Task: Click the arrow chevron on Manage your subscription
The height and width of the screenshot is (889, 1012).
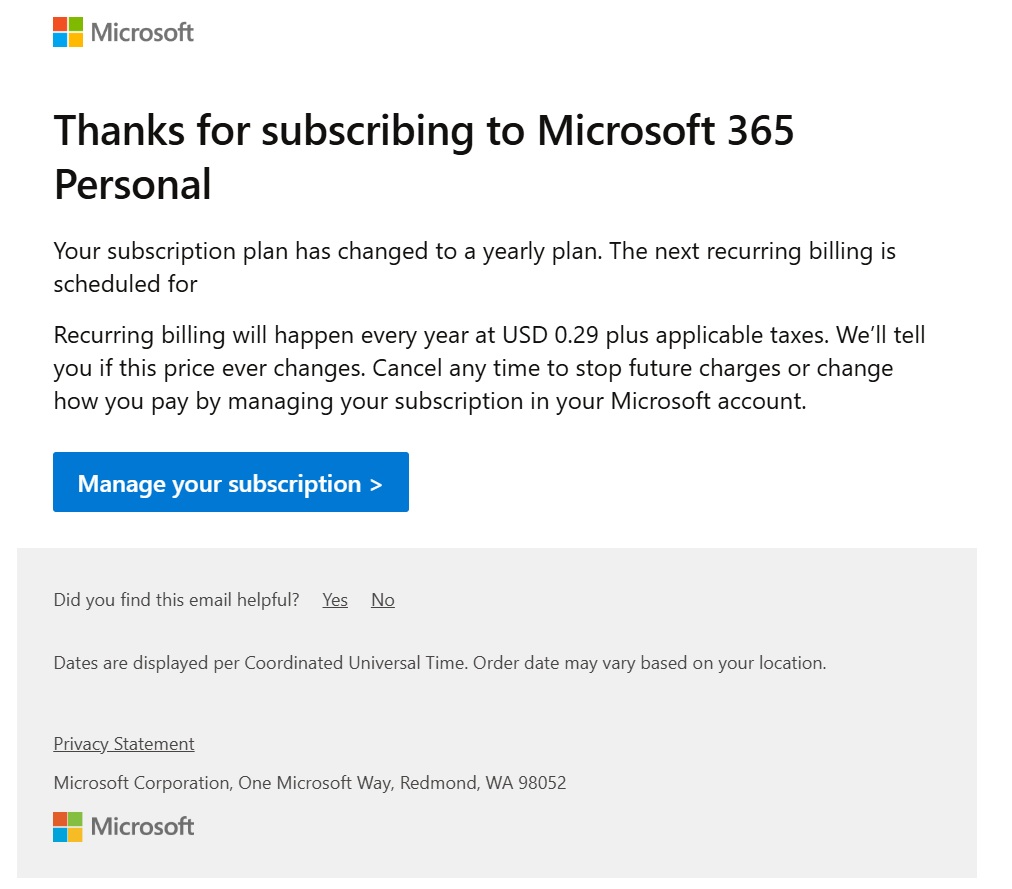Action: coord(376,484)
